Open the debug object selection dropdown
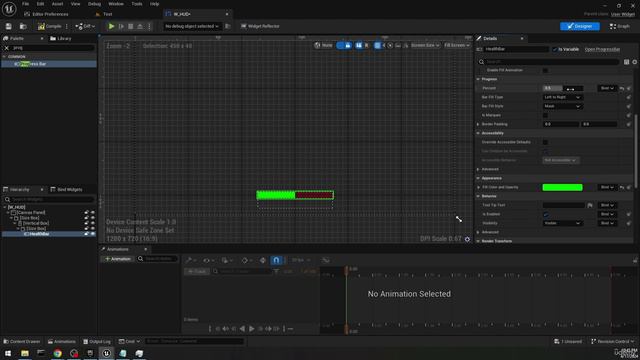 191,26
